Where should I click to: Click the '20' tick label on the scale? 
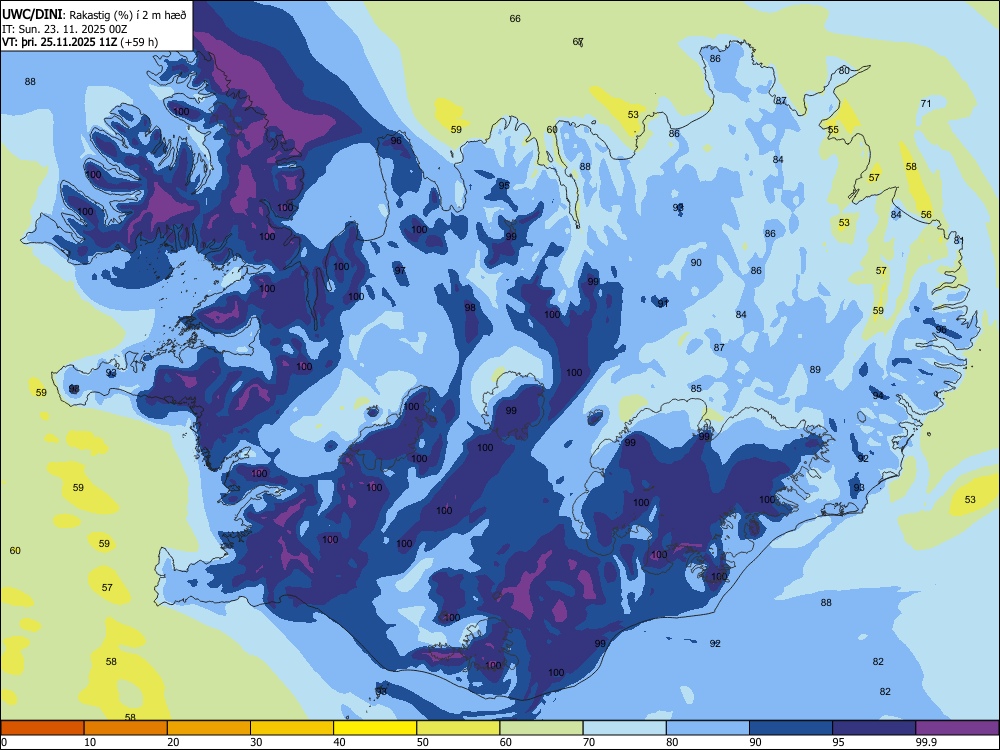[173, 742]
